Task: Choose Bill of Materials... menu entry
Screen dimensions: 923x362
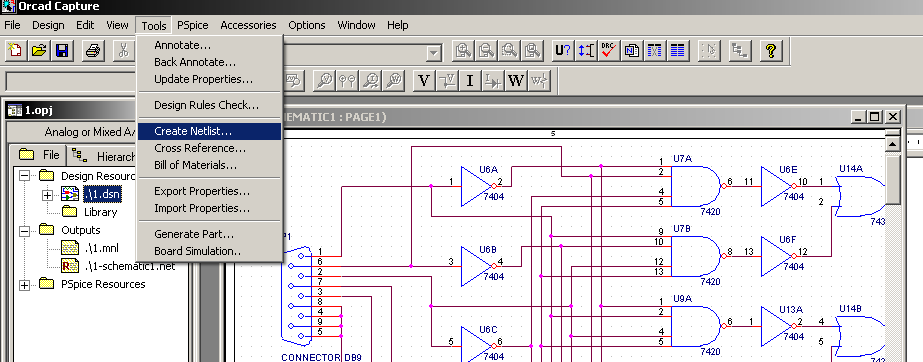Action: pyautogui.click(x=209, y=165)
